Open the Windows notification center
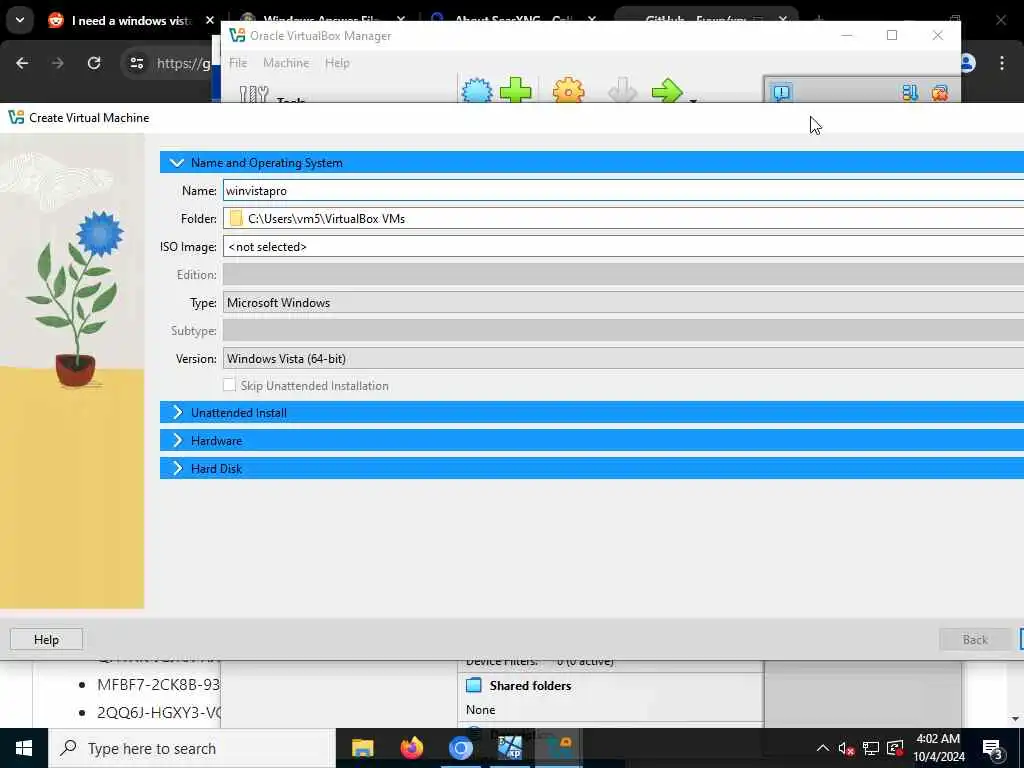1024x768 pixels. click(993, 748)
